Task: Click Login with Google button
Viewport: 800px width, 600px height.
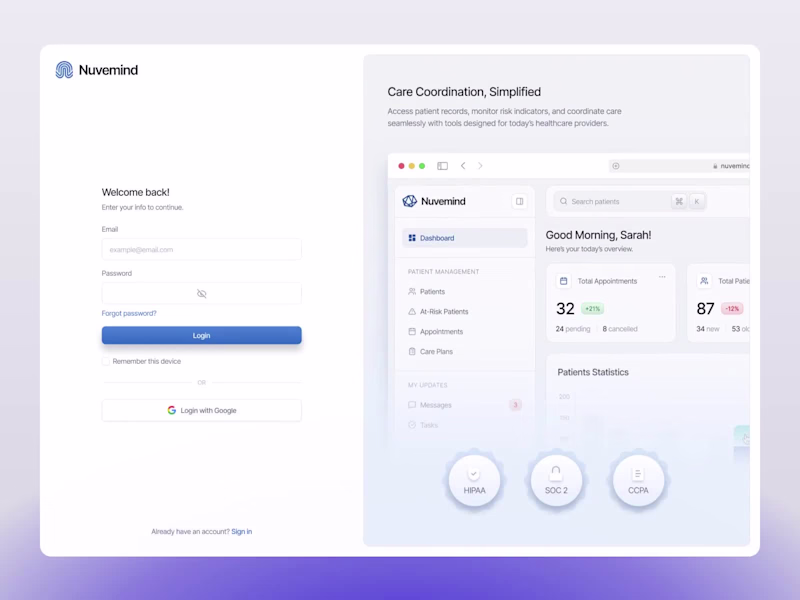Action: point(202,410)
